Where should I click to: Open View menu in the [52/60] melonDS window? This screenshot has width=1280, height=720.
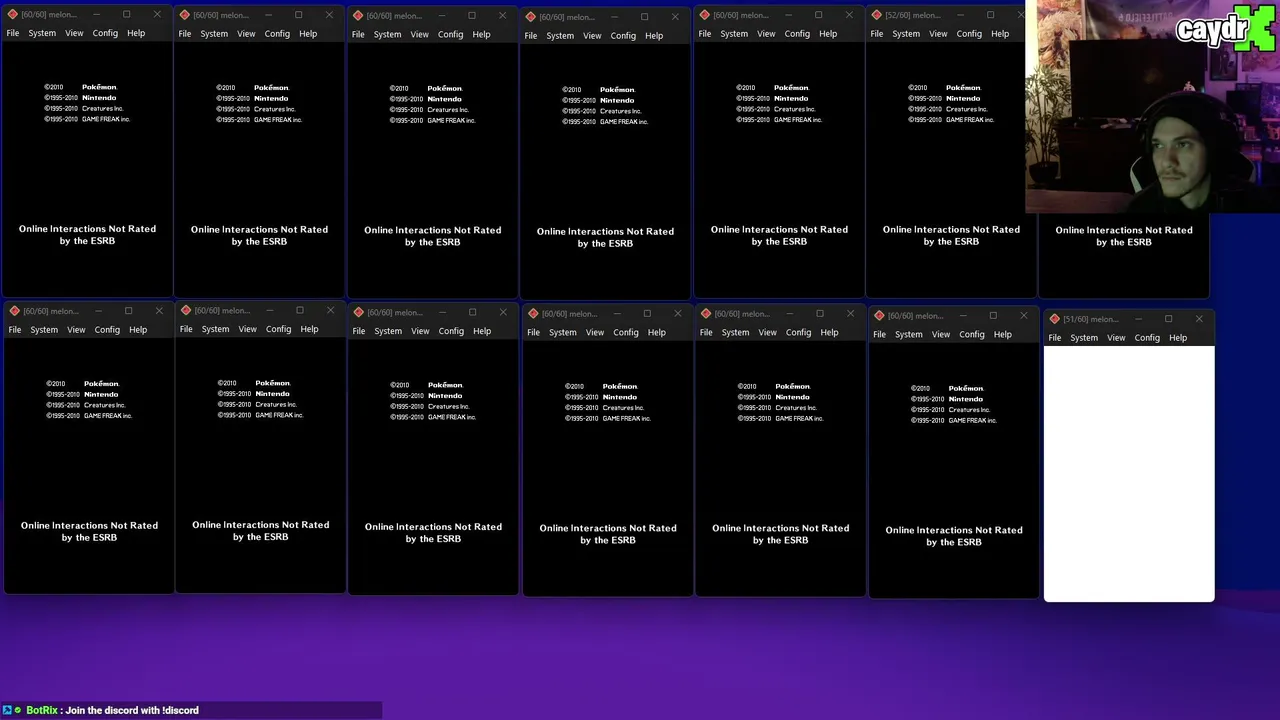tap(938, 34)
